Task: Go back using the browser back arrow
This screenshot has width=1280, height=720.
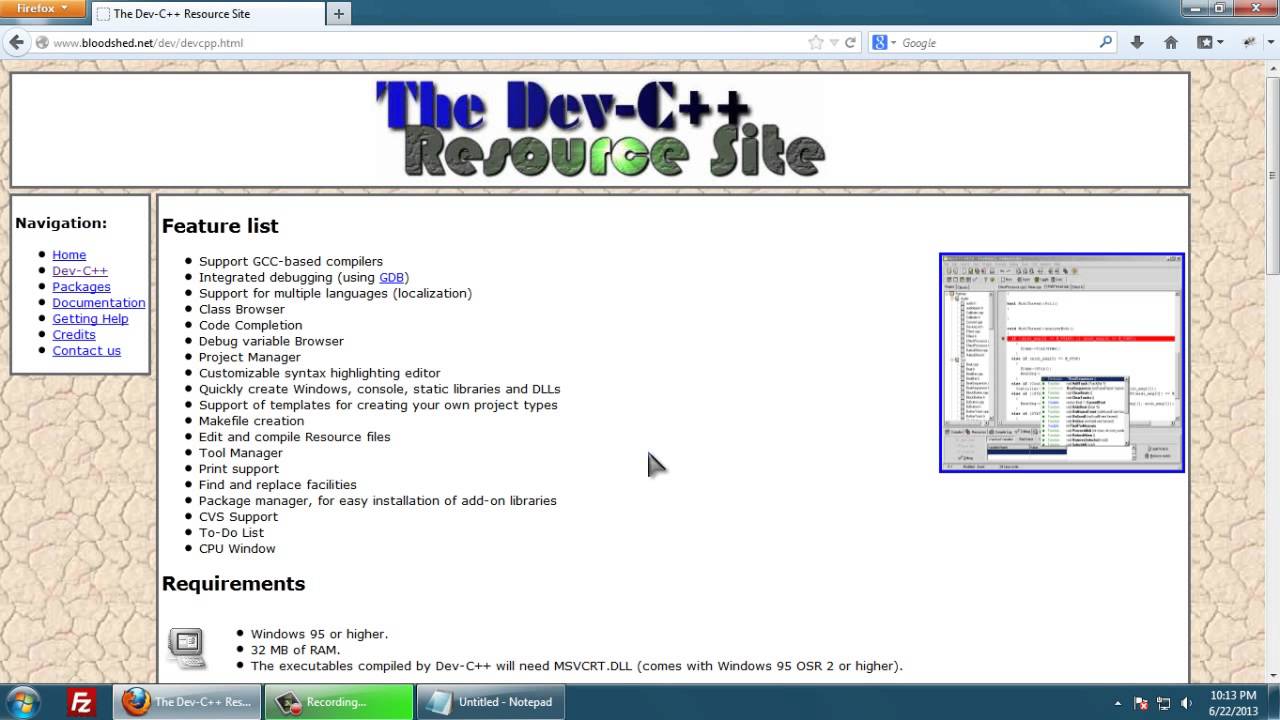Action: [16, 42]
